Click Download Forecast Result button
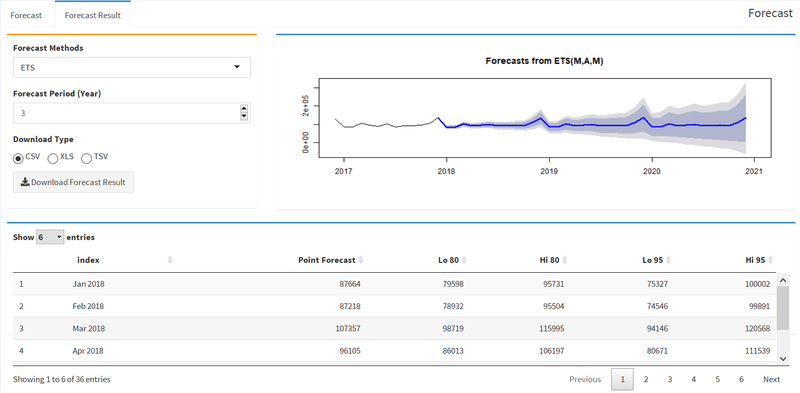The image size is (800, 393). tap(73, 182)
